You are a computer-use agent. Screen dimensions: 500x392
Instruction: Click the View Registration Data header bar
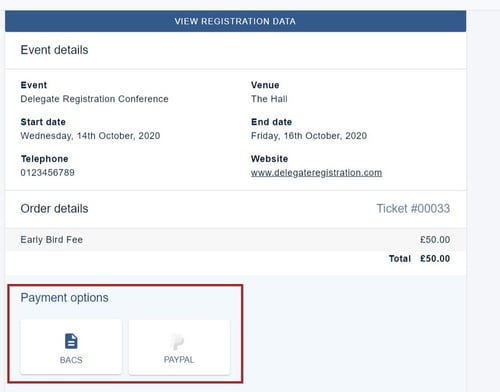tap(235, 21)
